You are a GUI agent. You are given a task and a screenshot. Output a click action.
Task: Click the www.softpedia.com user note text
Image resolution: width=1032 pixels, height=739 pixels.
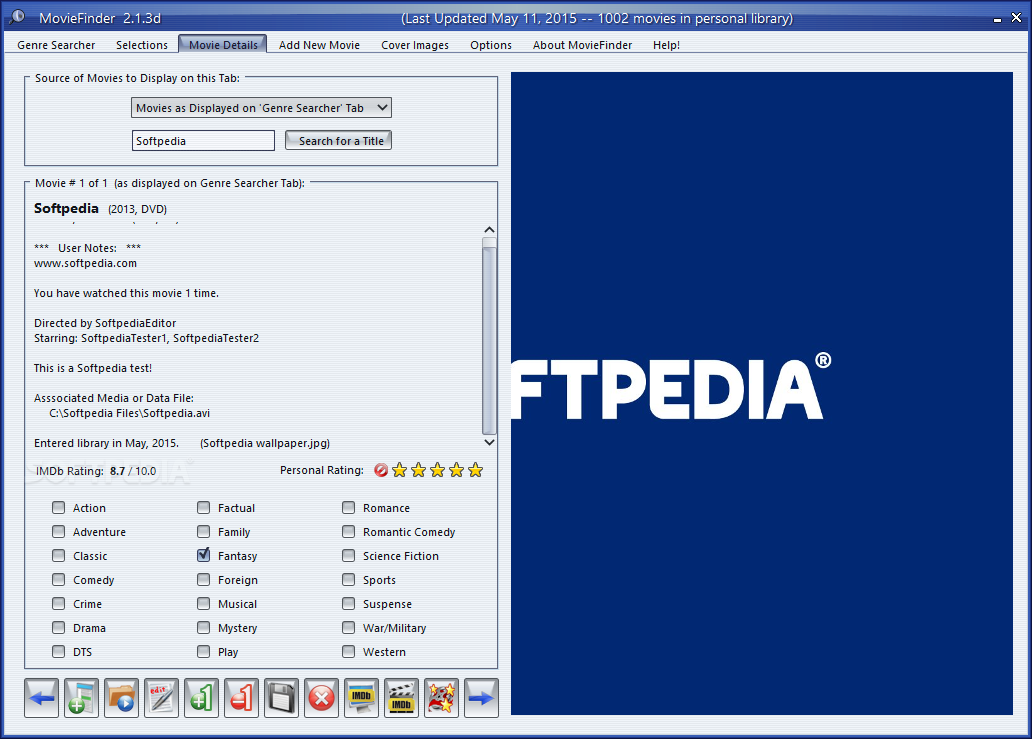click(86, 263)
